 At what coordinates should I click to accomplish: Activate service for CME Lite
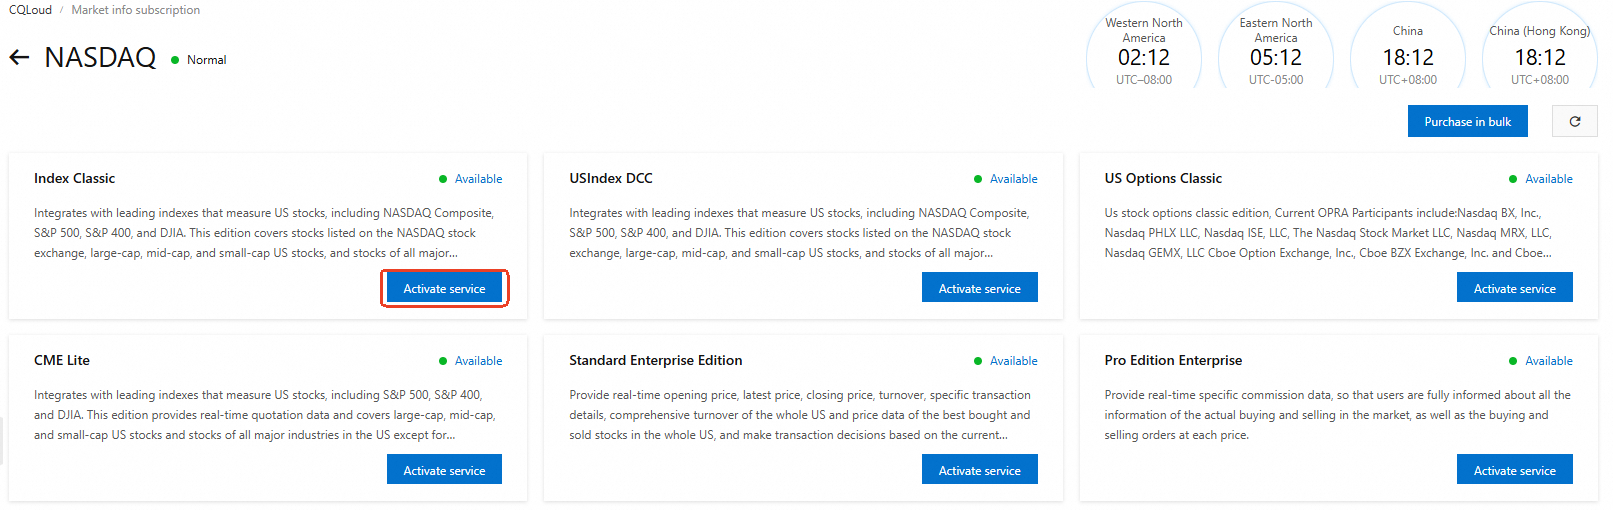point(444,470)
